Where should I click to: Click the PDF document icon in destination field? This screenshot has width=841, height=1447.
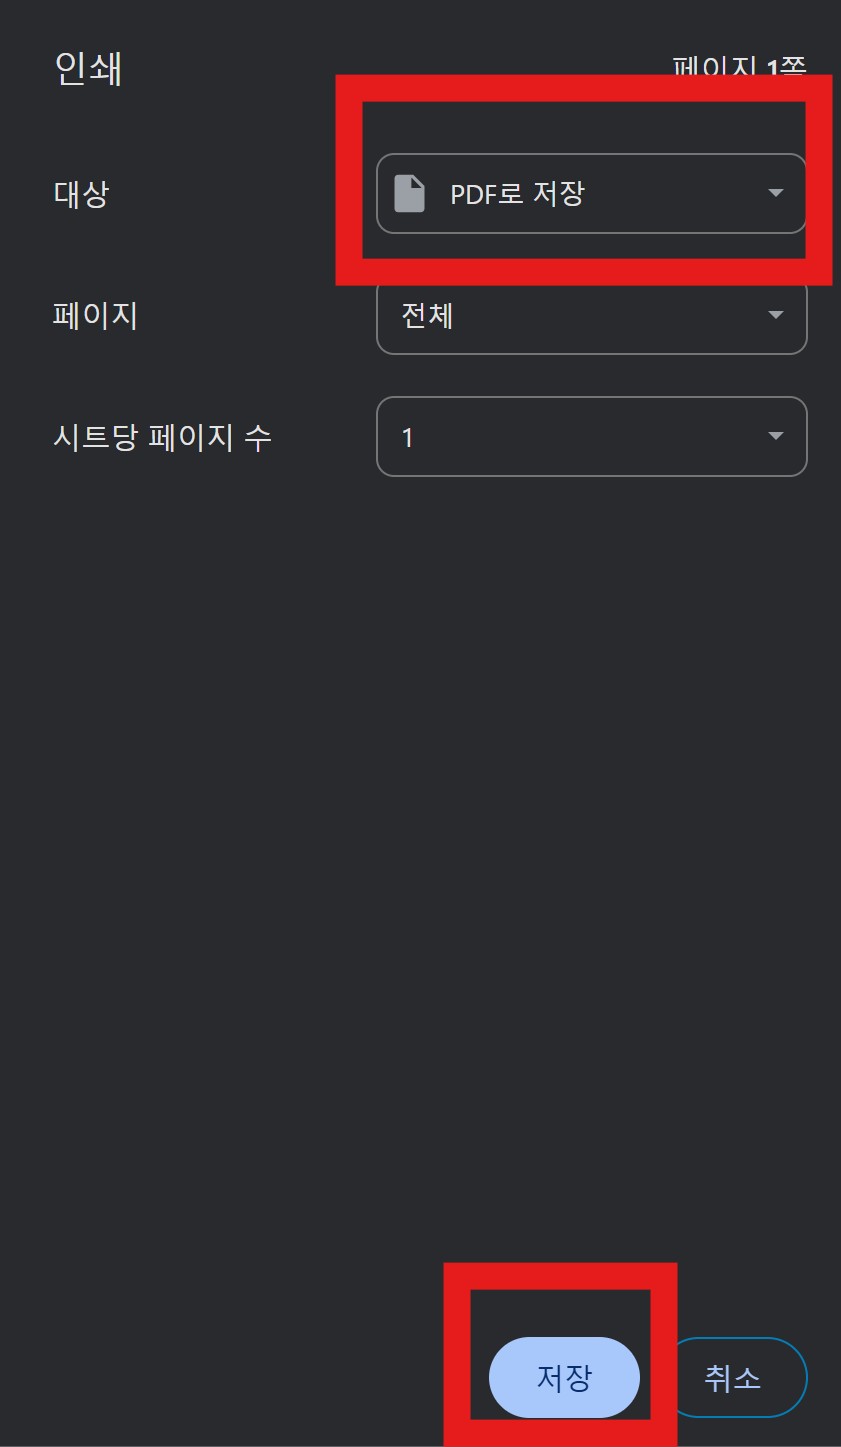tap(410, 192)
